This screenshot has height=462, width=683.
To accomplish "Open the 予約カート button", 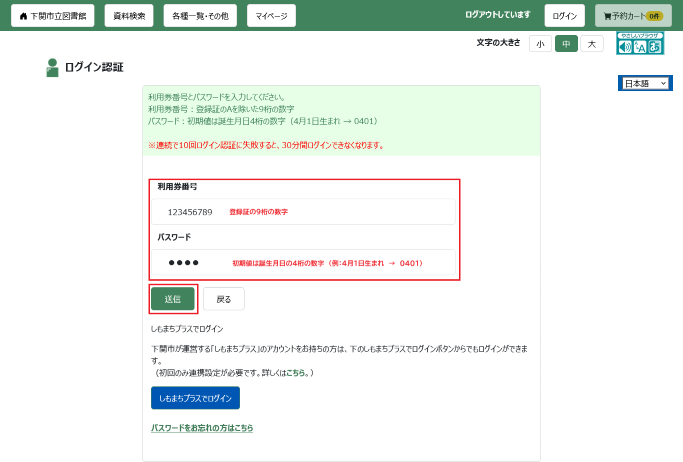I will 633,16.
